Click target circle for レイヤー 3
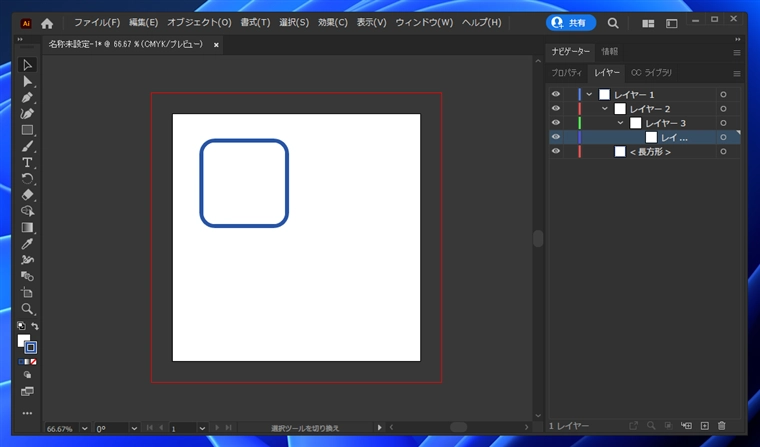The width and height of the screenshot is (760, 447). (723, 123)
